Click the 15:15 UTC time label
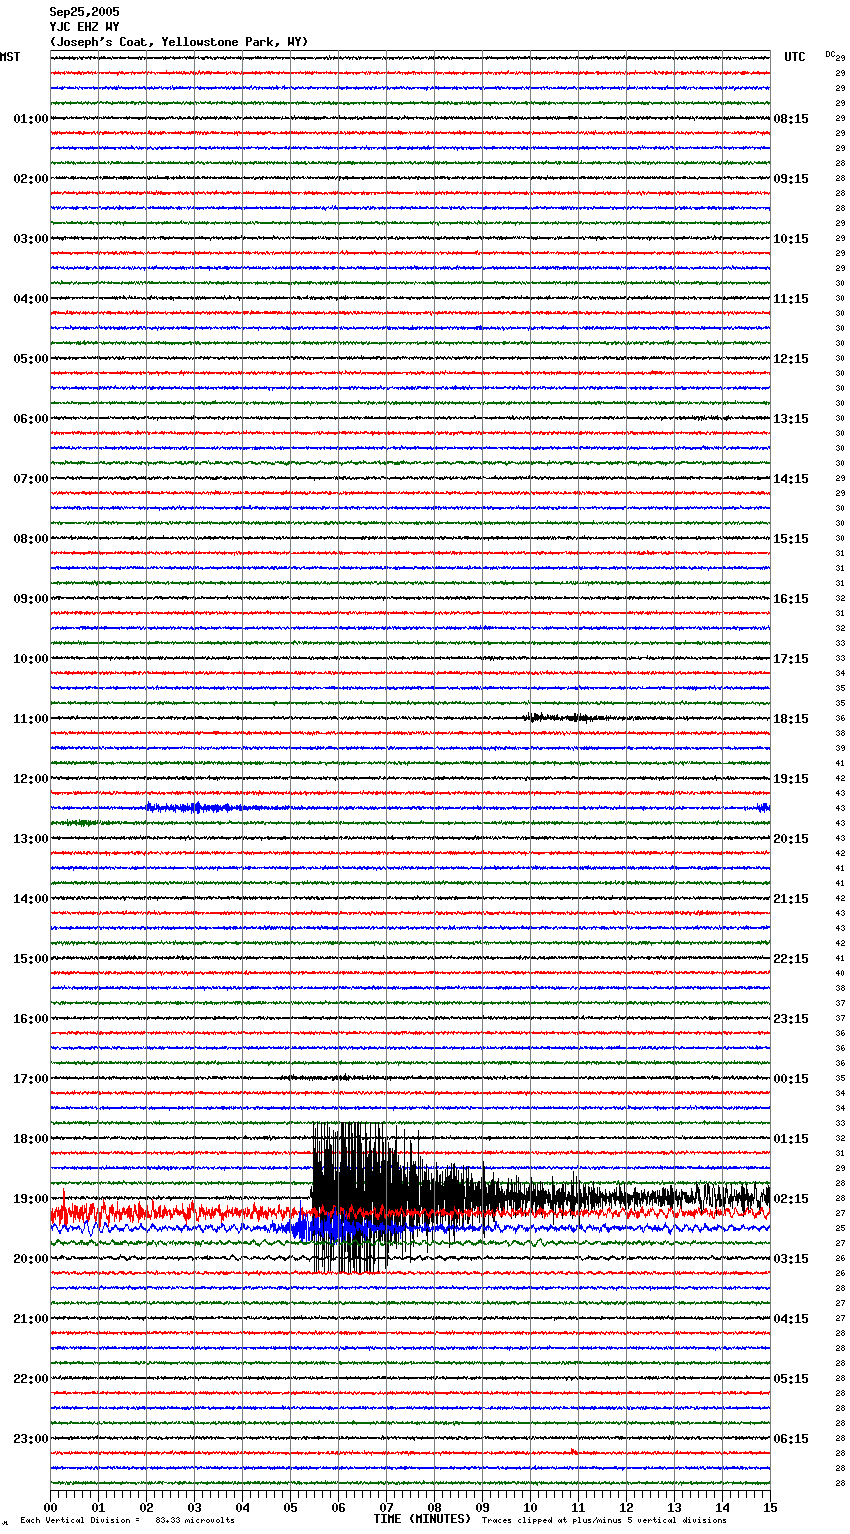Viewport: 850px width, 1534px height. (791, 539)
